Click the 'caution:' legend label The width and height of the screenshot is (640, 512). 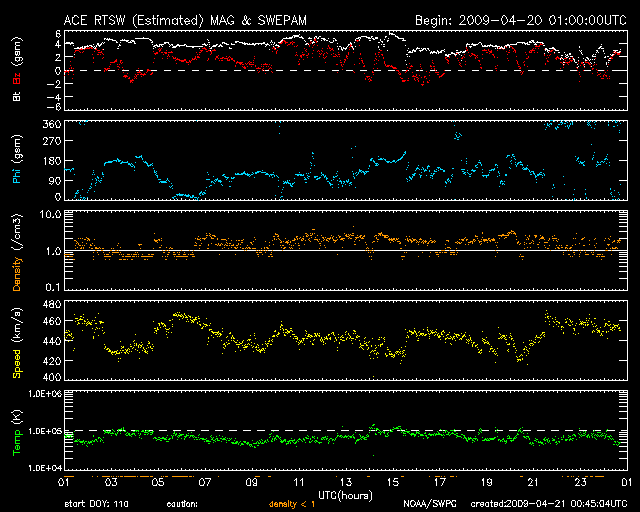coord(182,504)
